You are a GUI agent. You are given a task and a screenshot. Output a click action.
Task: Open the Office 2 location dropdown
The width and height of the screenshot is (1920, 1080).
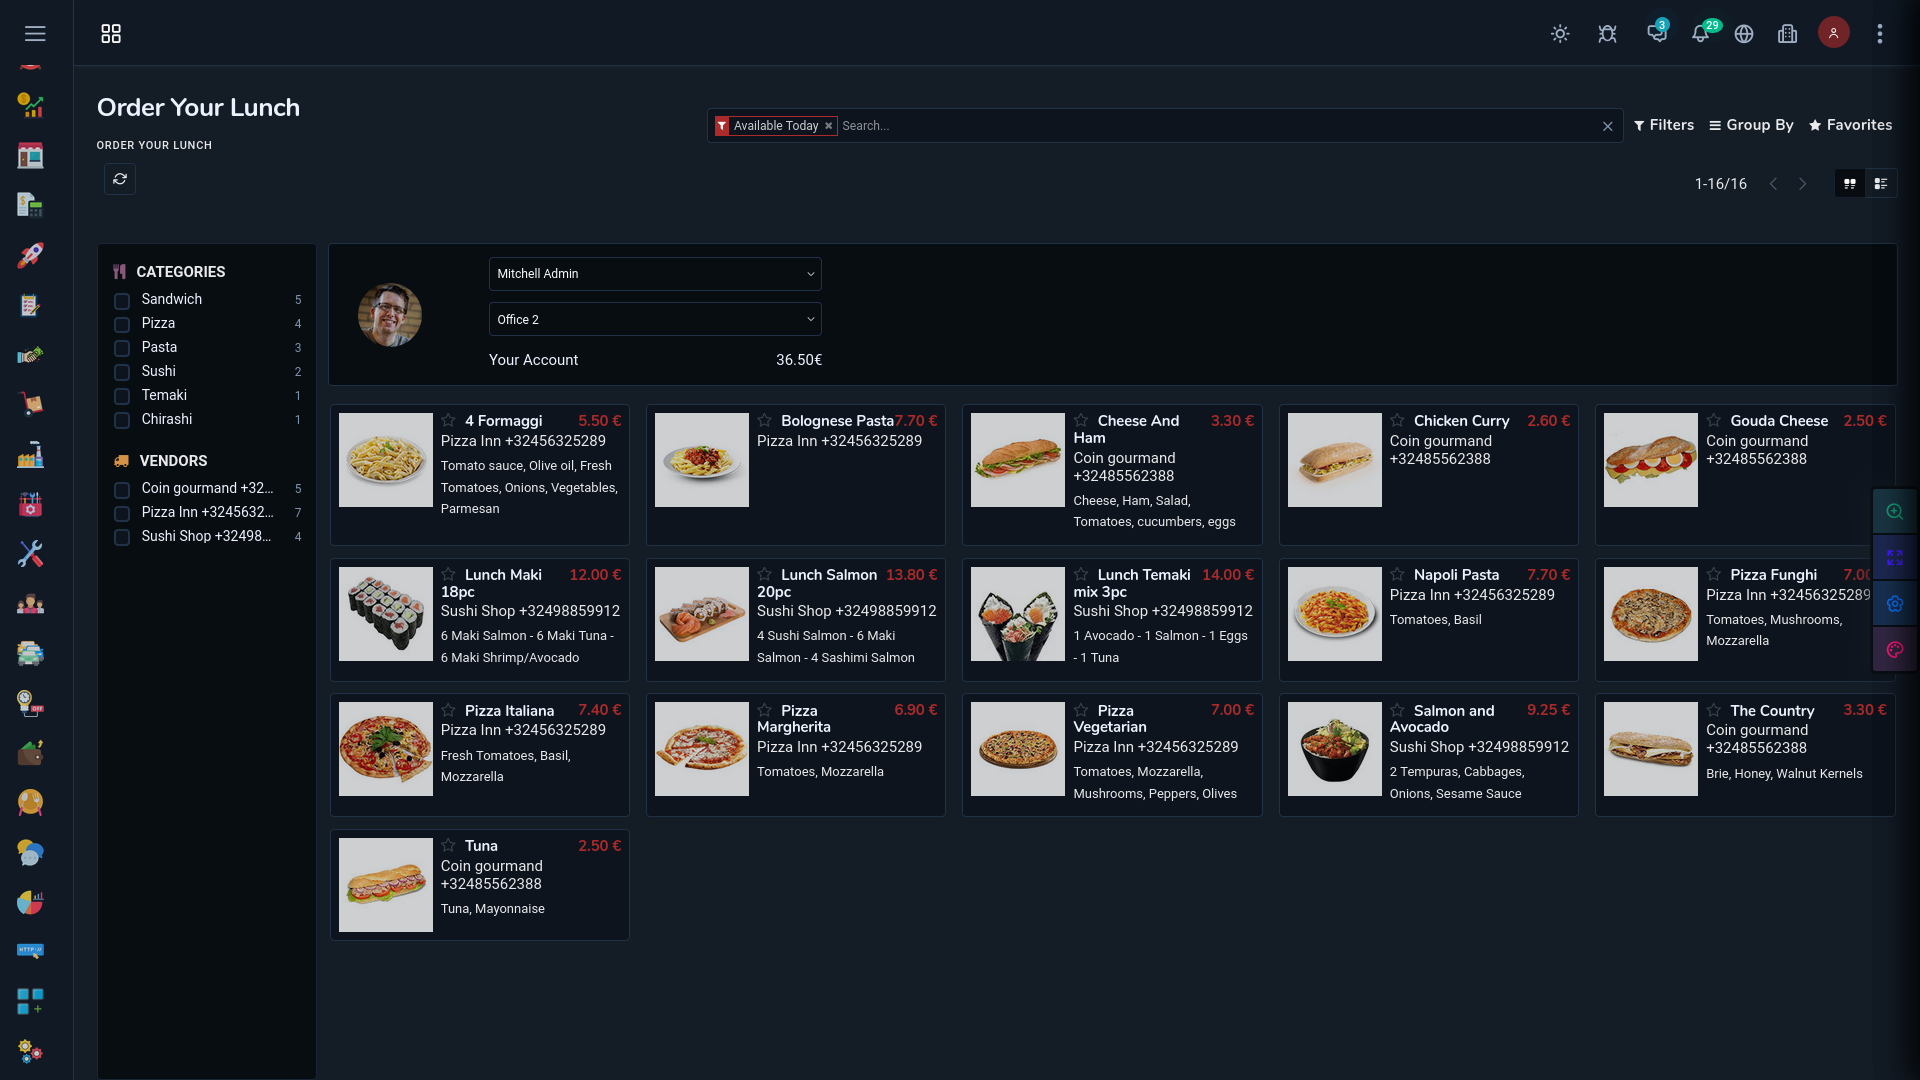(x=655, y=320)
